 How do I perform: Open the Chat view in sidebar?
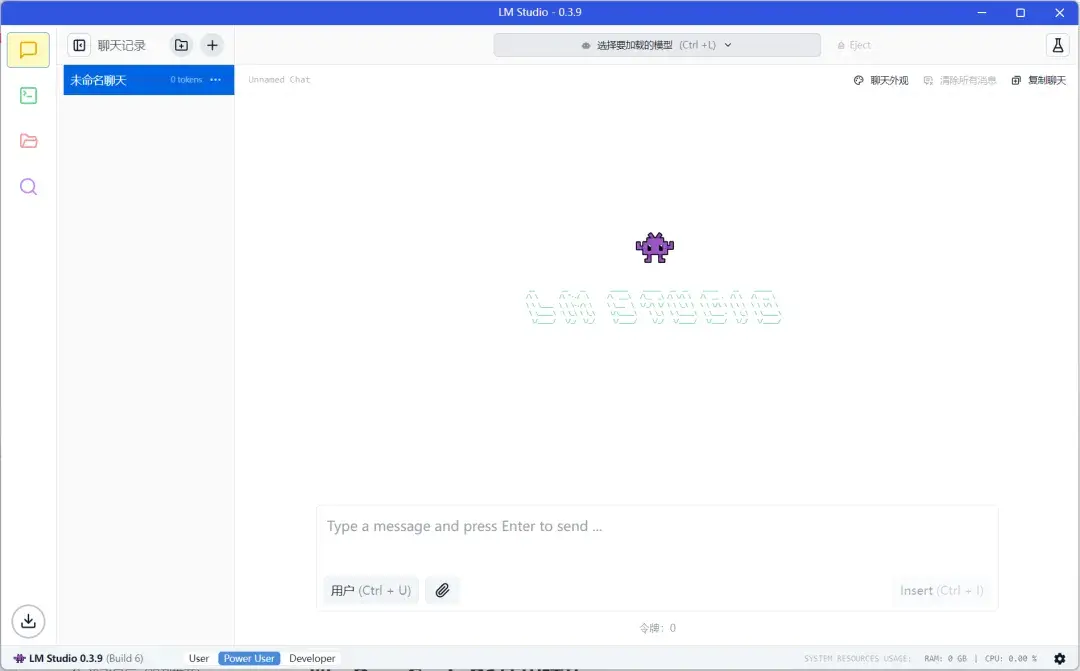click(28, 50)
